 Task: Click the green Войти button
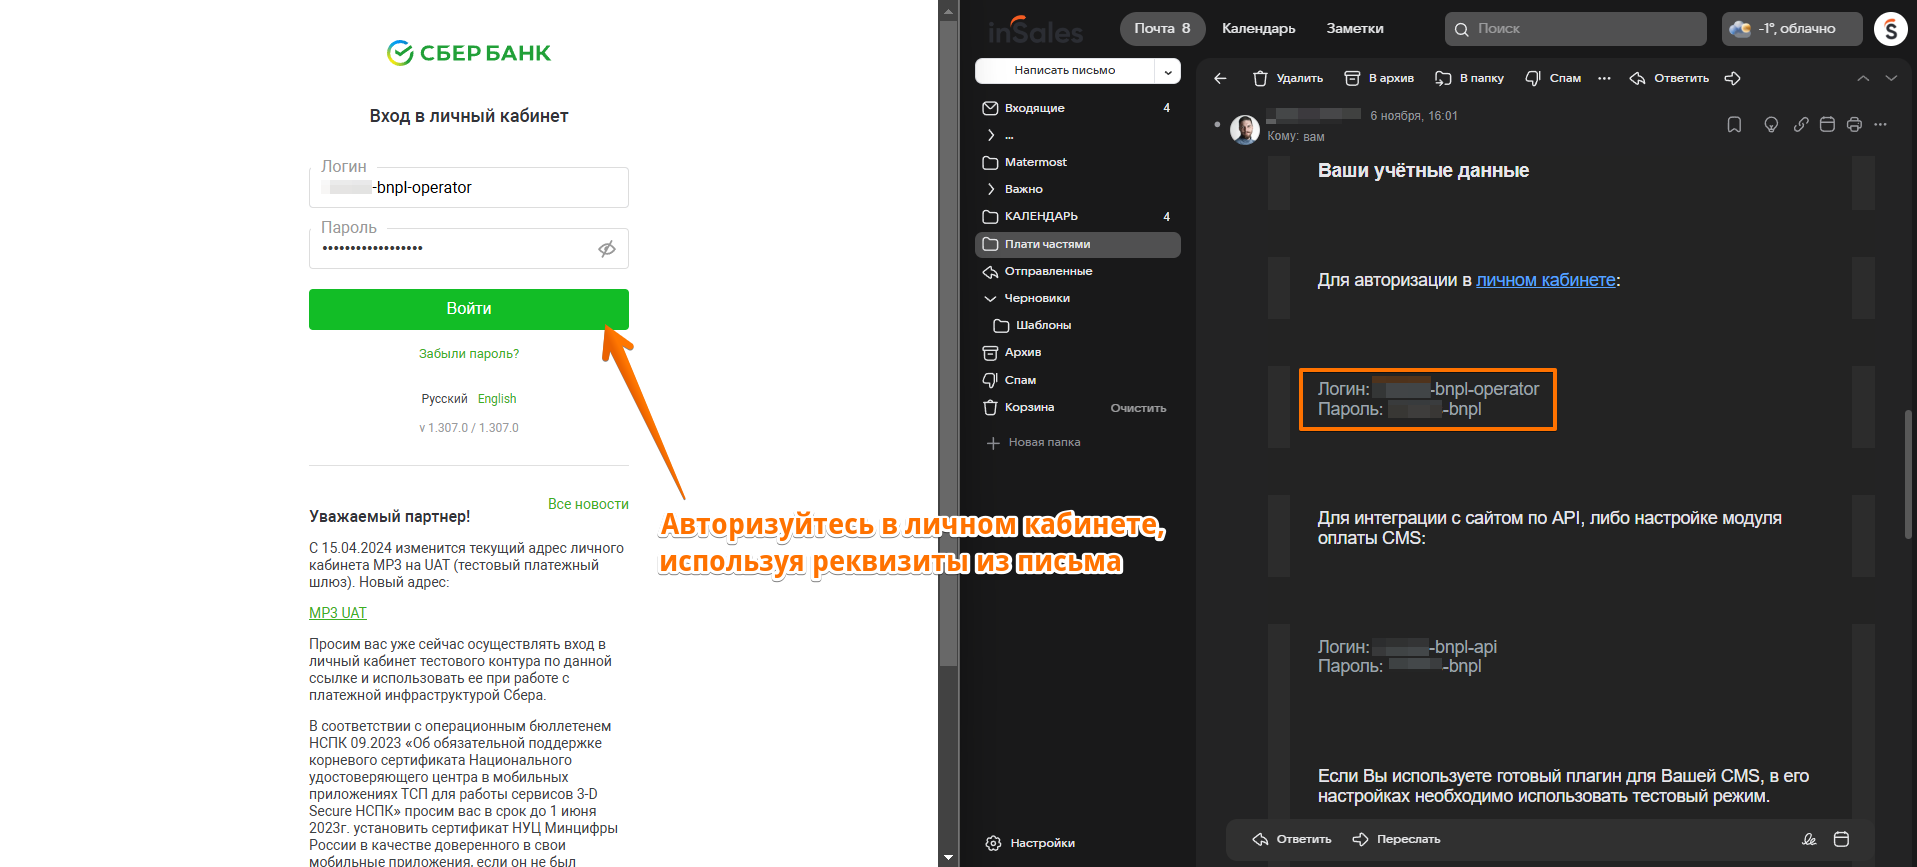(x=469, y=309)
